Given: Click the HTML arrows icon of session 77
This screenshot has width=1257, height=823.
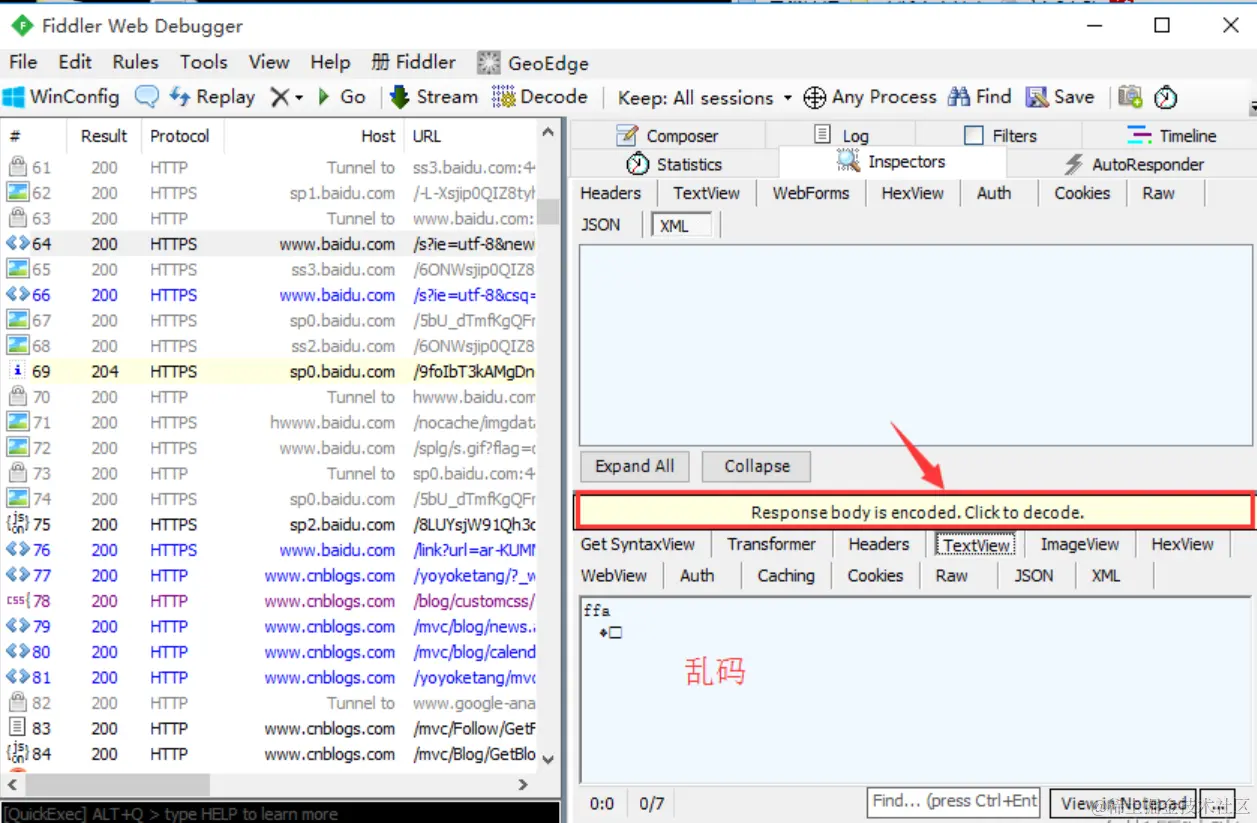Looking at the screenshot, I should coord(17,575).
